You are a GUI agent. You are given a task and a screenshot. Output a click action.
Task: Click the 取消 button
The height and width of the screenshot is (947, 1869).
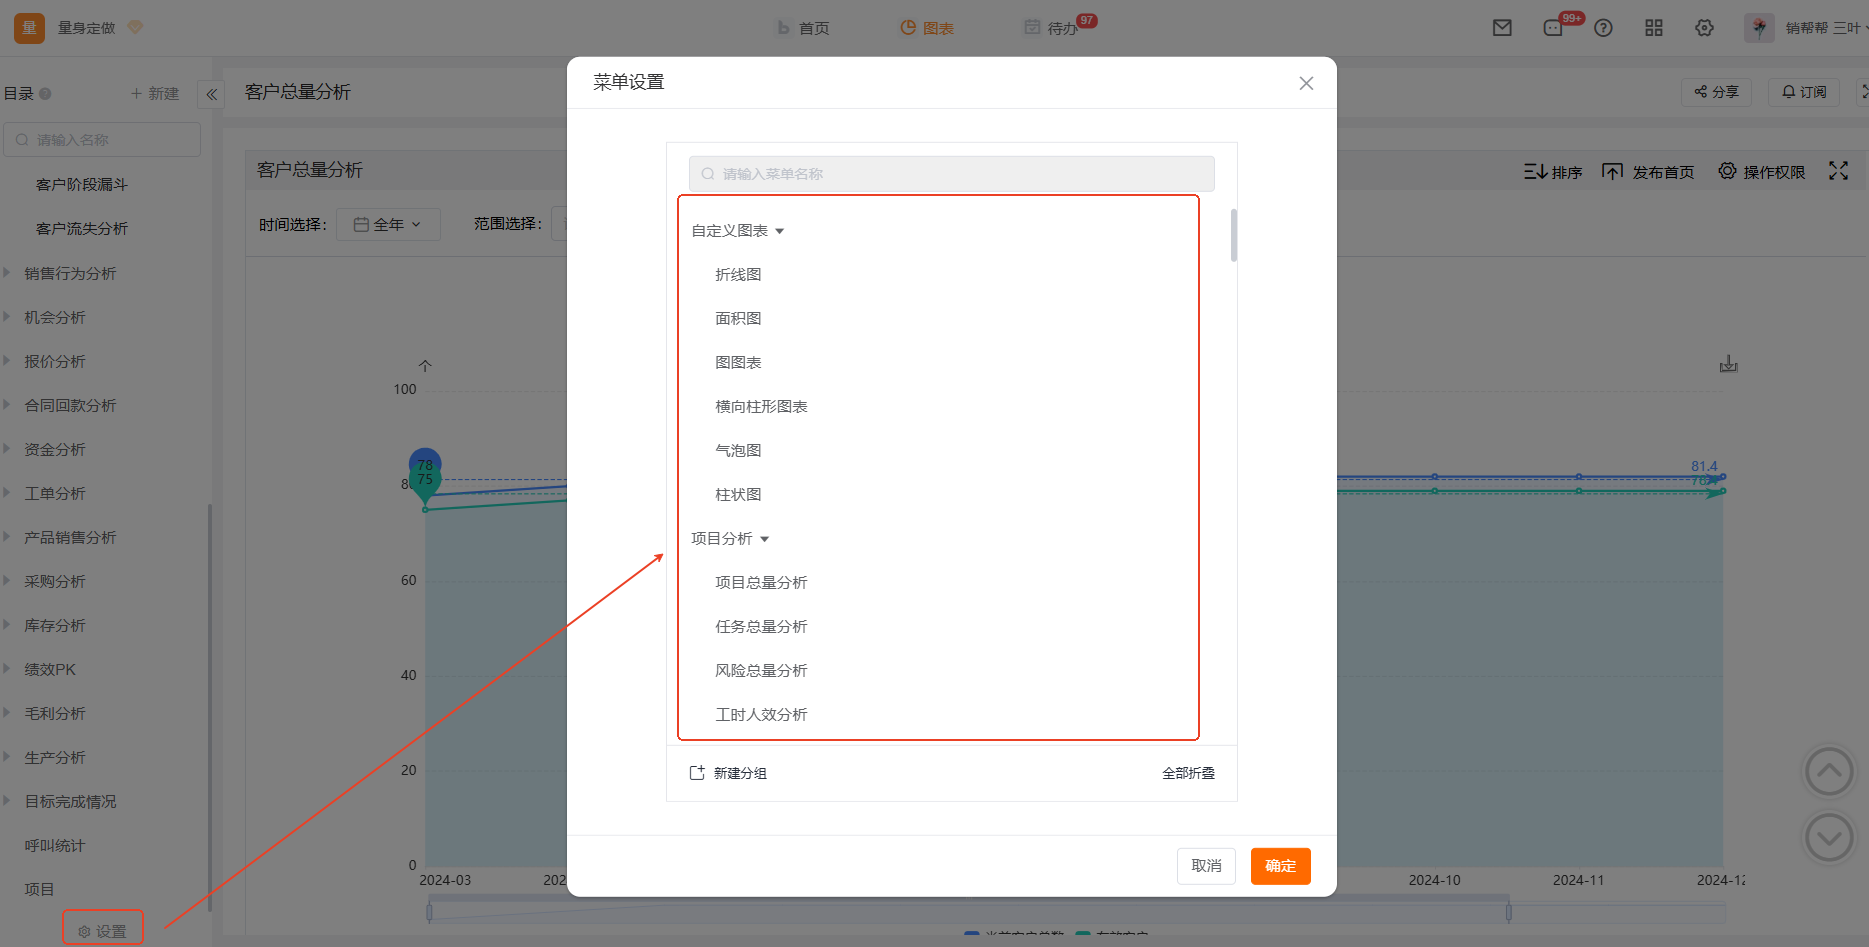(1206, 866)
